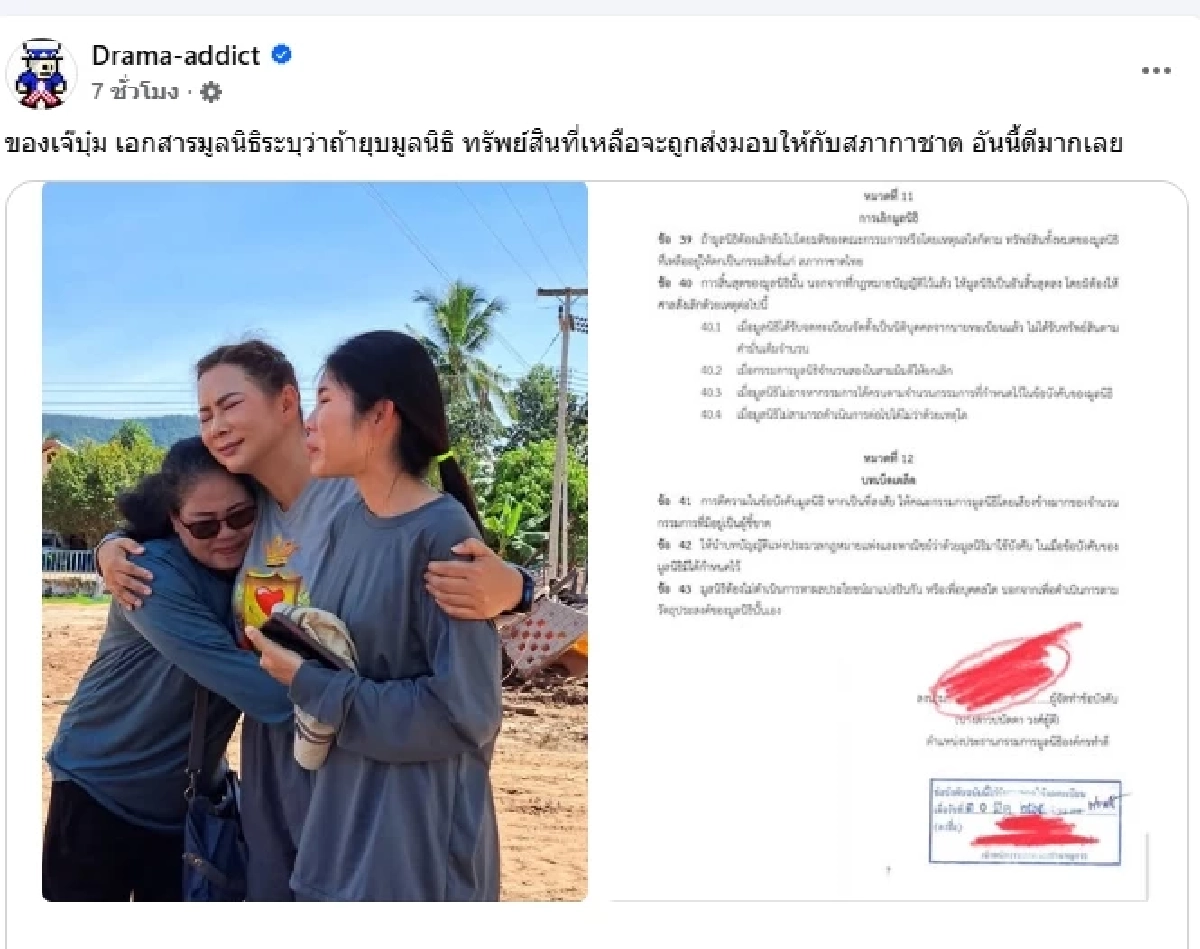This screenshot has height=949, width=1200.
Task: Open the photo of three women hugging
Action: tap(315, 541)
